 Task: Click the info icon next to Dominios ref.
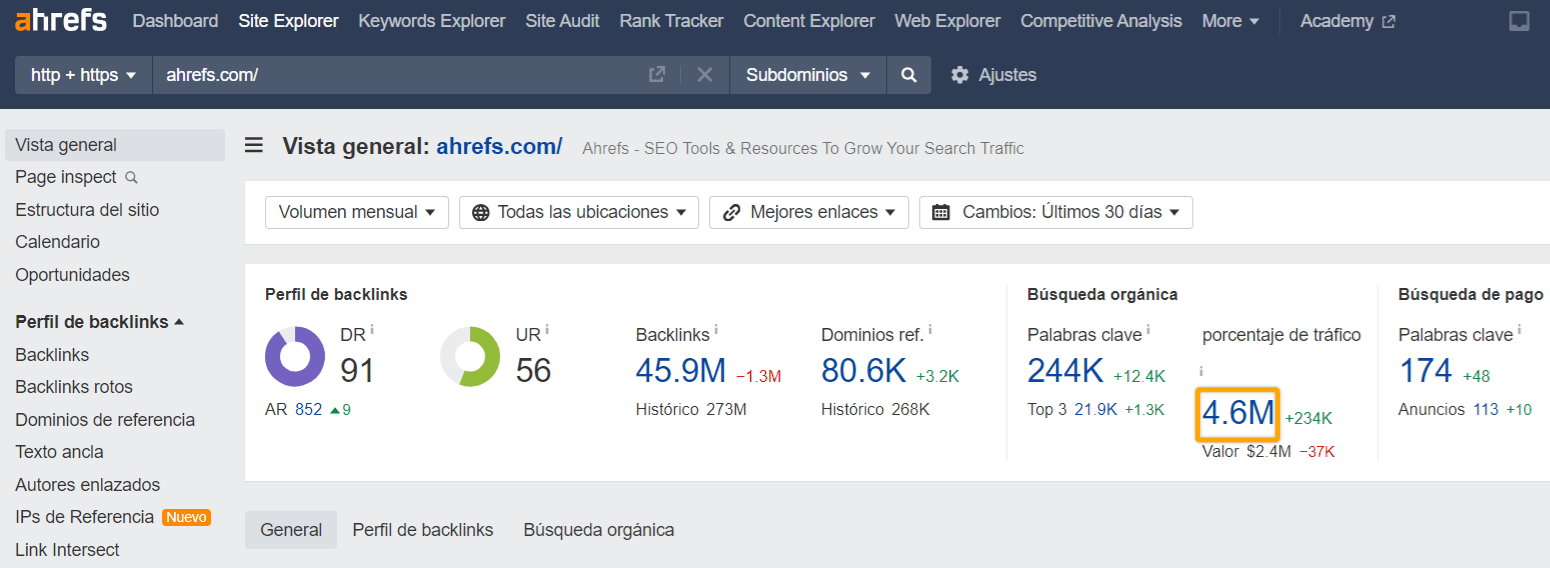930,329
